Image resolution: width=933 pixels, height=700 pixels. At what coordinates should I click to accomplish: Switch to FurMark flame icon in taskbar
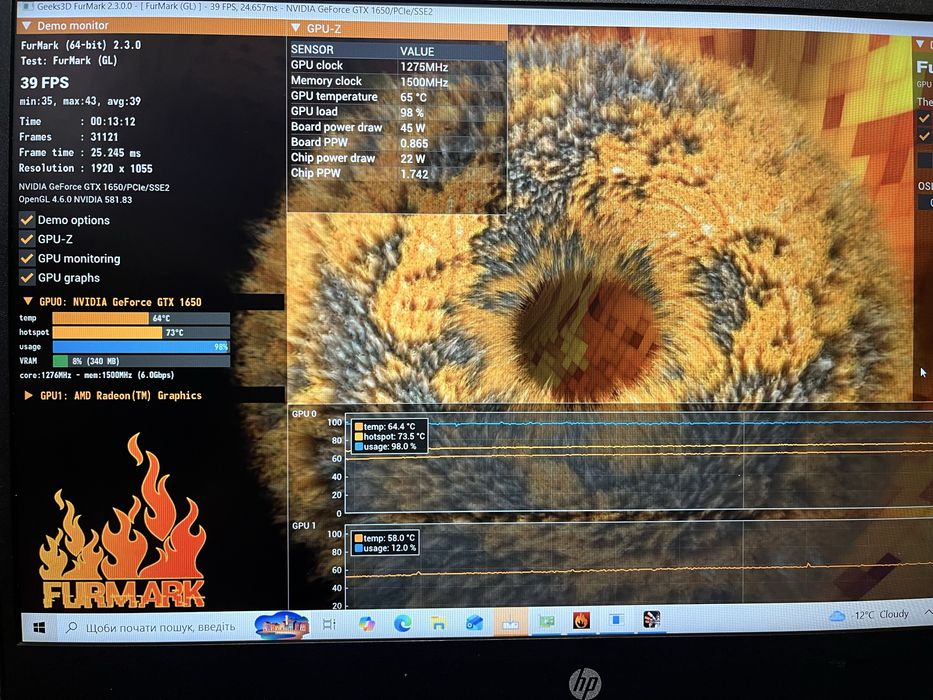click(x=581, y=621)
